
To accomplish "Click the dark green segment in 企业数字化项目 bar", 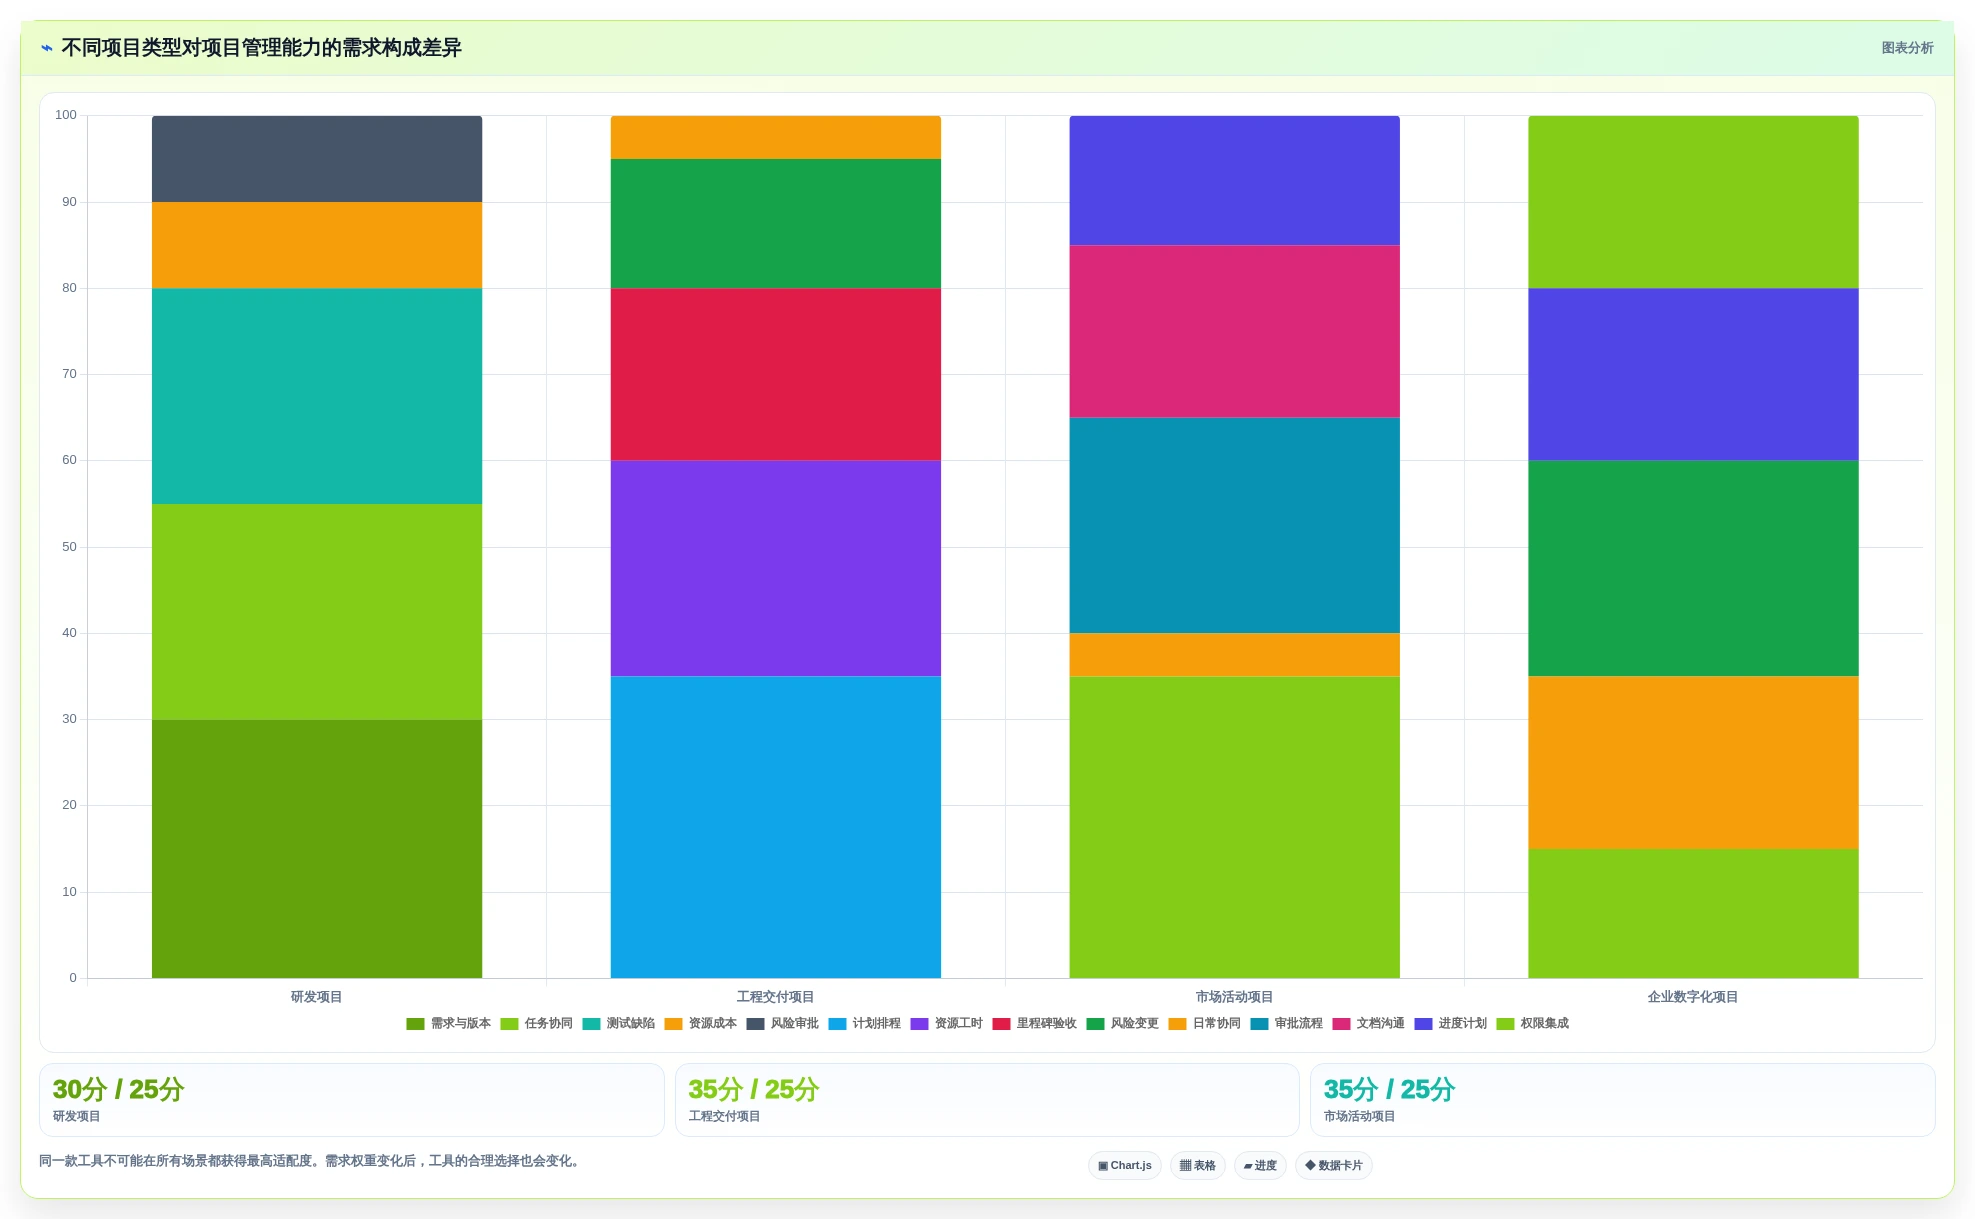I will (x=1694, y=569).
